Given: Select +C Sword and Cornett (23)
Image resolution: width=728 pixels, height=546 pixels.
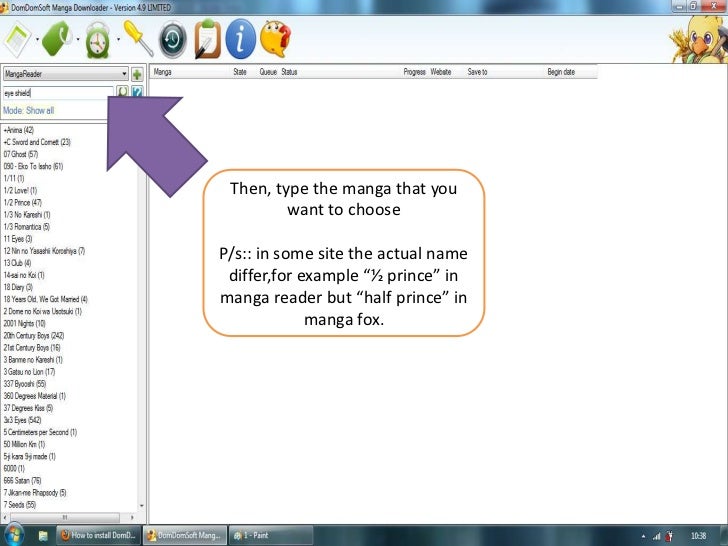Looking at the screenshot, I should click(37, 142).
